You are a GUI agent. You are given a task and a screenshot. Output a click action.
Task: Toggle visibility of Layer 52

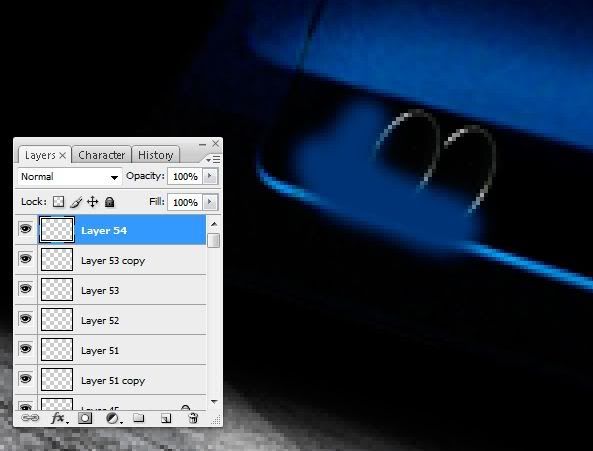(25, 319)
